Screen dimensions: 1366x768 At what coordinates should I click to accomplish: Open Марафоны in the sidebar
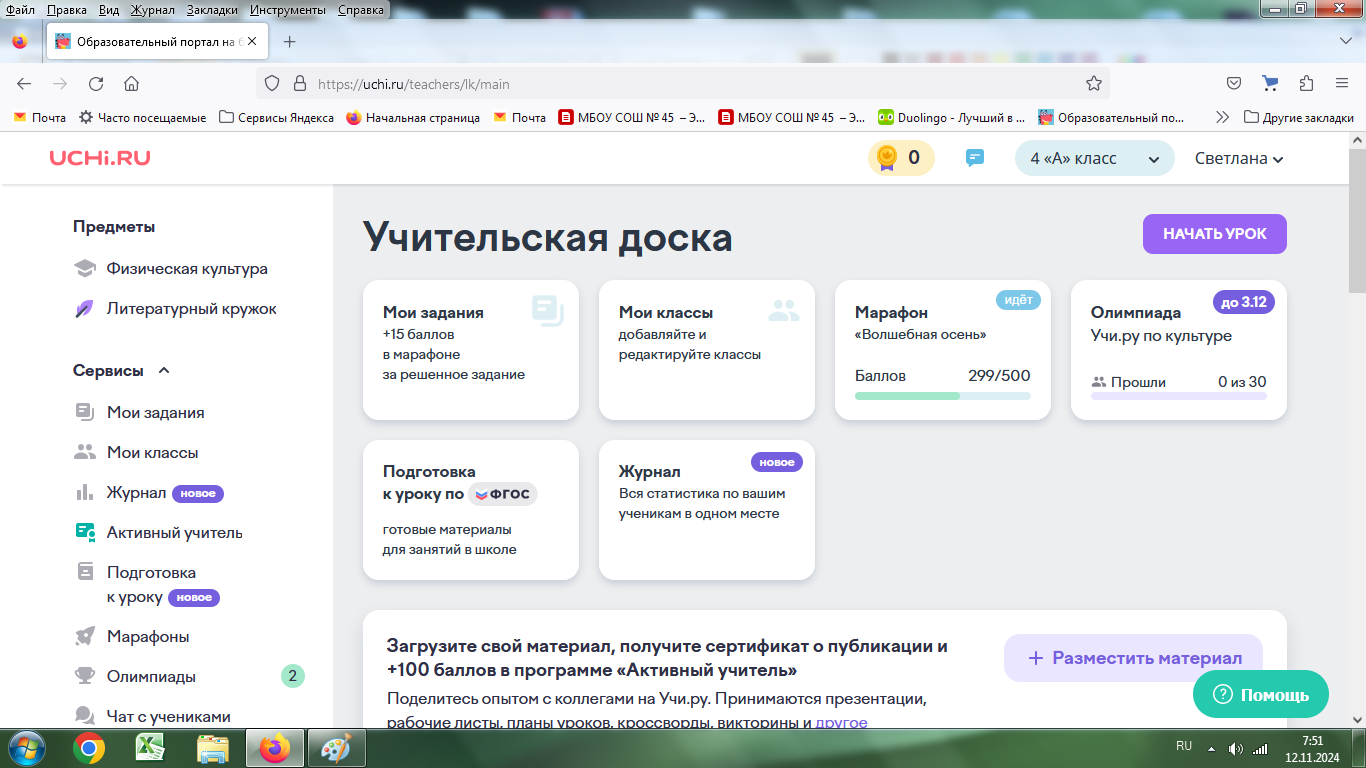point(132,637)
